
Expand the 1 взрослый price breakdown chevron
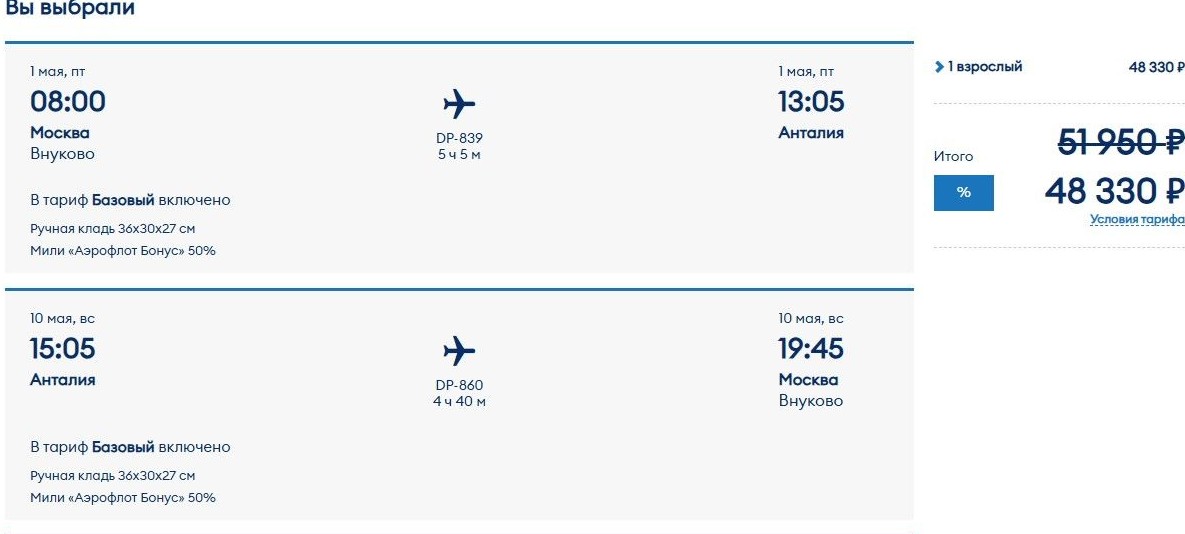pyautogui.click(x=939, y=67)
